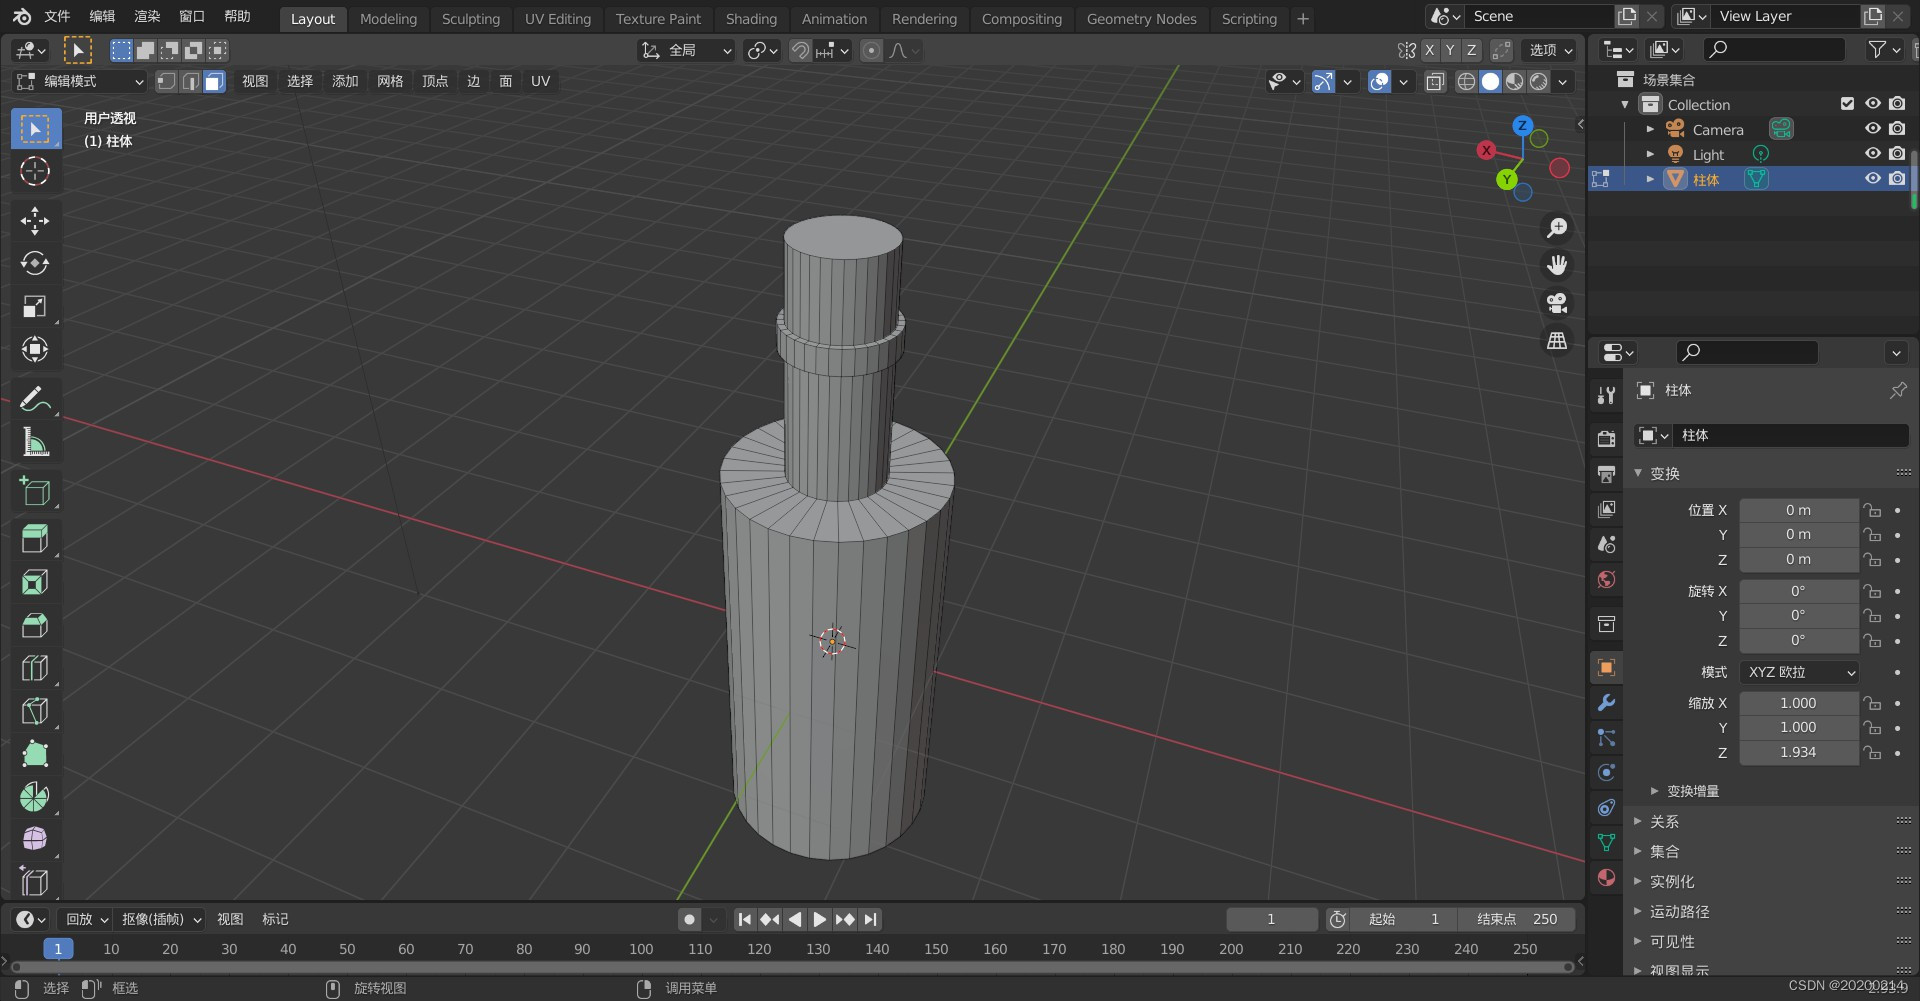1920x1001 pixels.
Task: Switch to the Sculpting workspace tab
Action: tap(470, 19)
